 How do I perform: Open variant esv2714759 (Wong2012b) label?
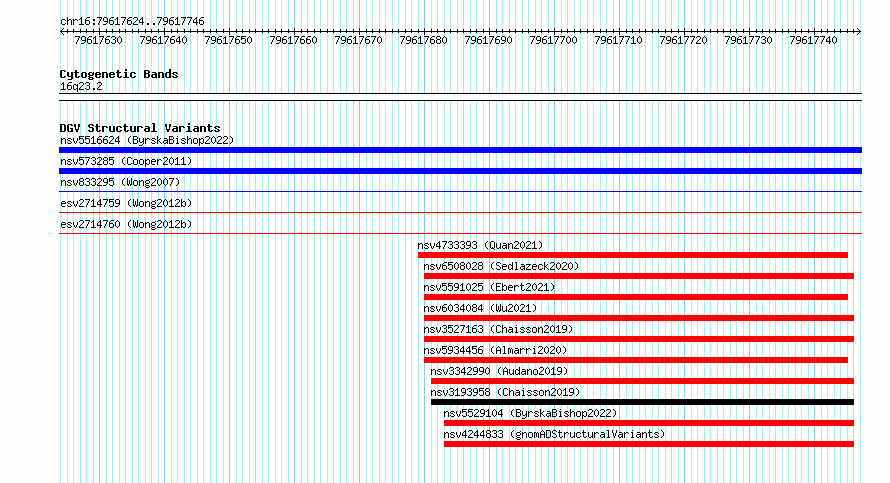pyautogui.click(x=126, y=203)
